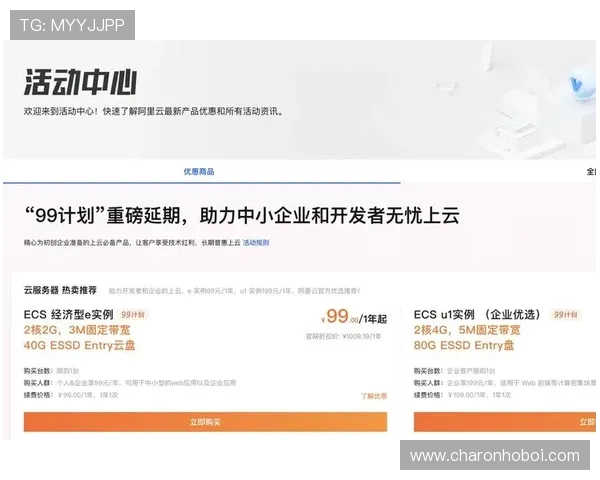600x480 pixels.
Task: Click the 续费价格 row of 经济型e实例
Action: click(x=71, y=395)
